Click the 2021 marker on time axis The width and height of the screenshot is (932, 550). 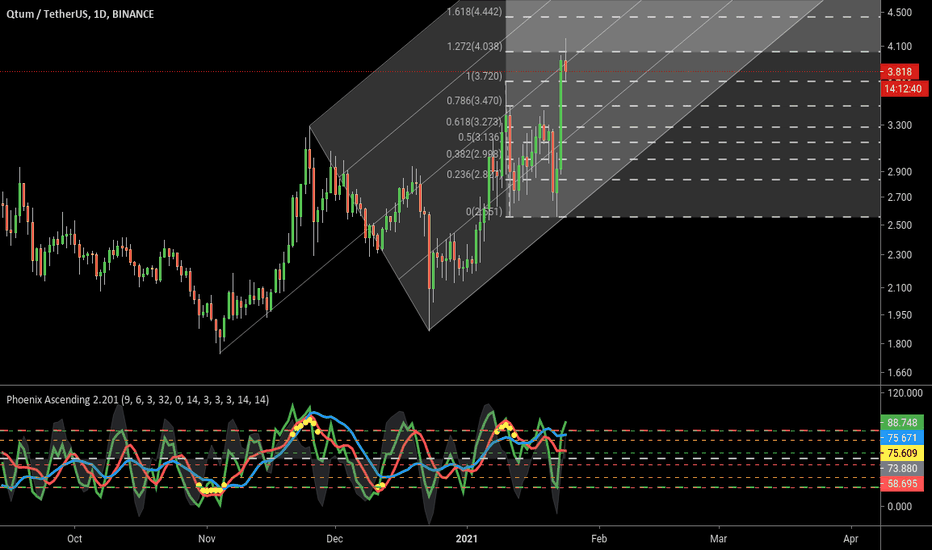point(467,539)
